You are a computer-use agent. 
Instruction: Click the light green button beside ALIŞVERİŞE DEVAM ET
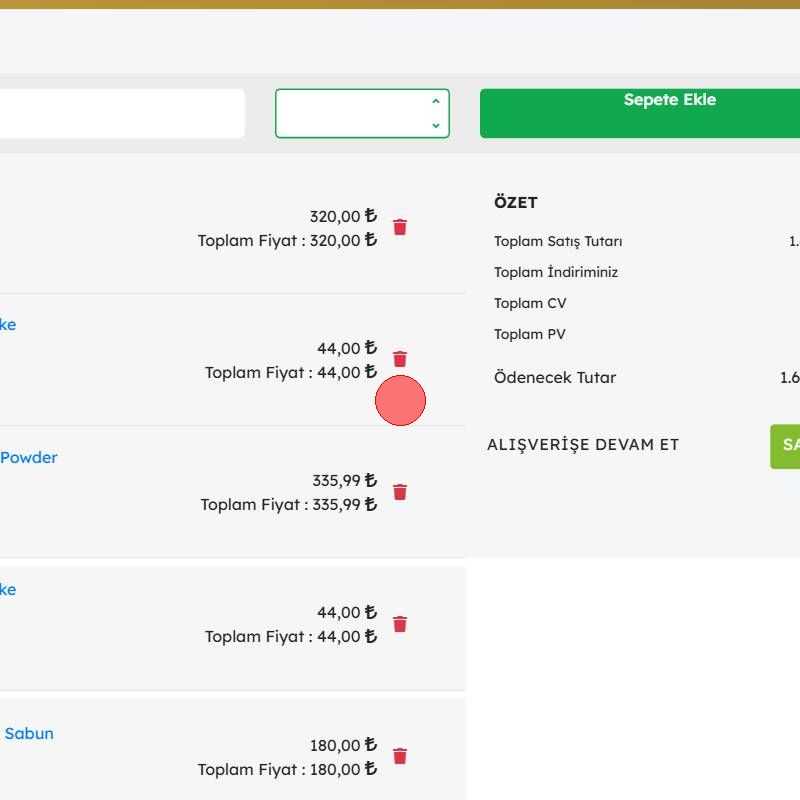click(x=786, y=446)
